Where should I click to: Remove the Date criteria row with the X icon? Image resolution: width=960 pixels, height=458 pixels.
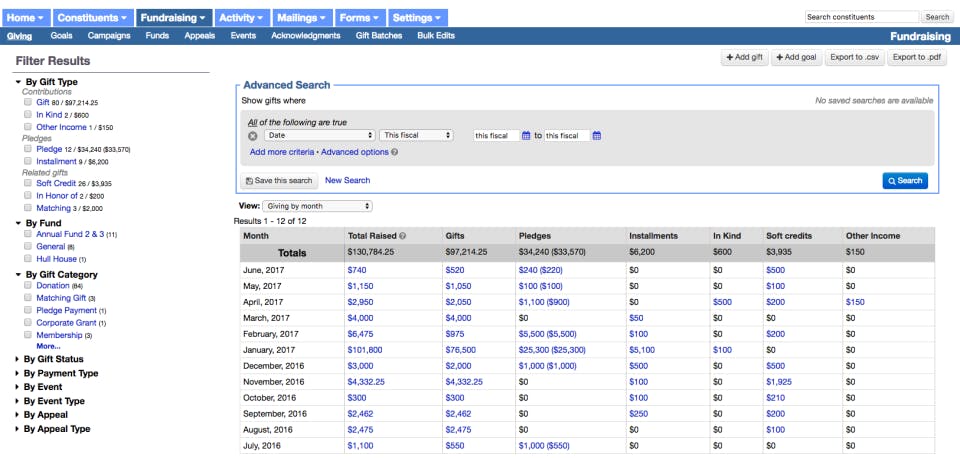(x=252, y=136)
